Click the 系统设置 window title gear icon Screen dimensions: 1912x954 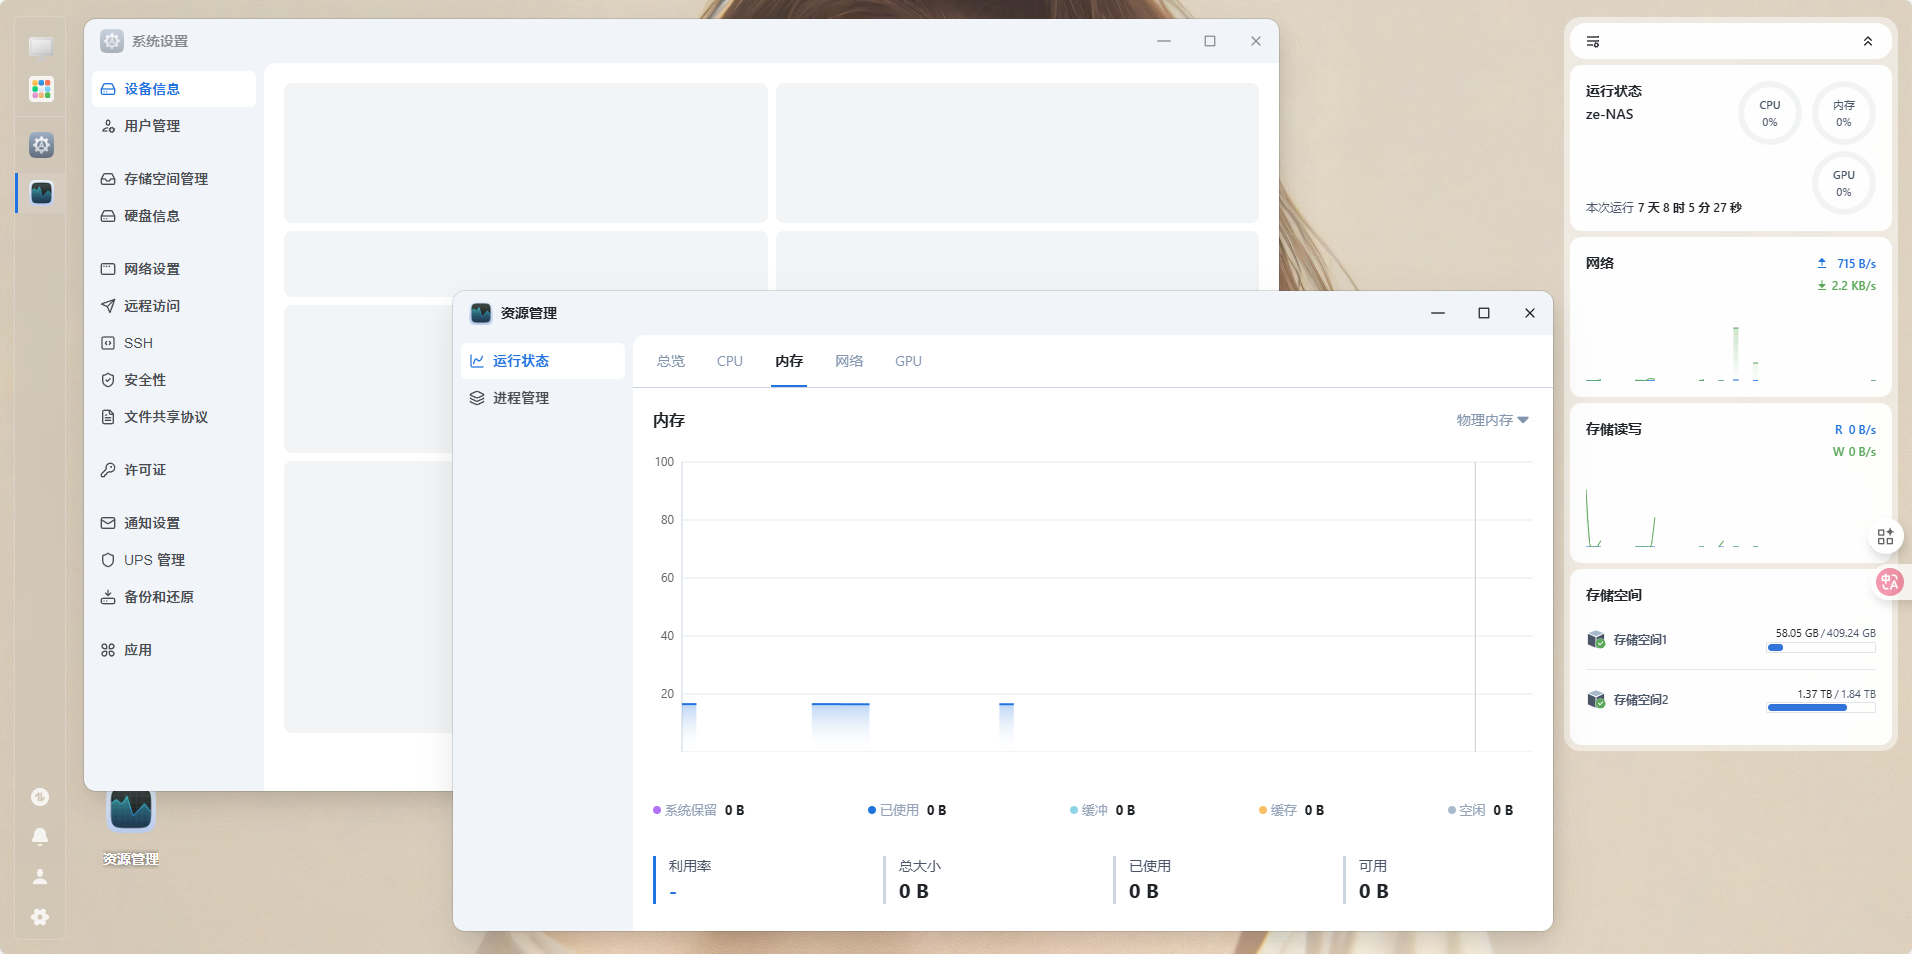pos(112,41)
